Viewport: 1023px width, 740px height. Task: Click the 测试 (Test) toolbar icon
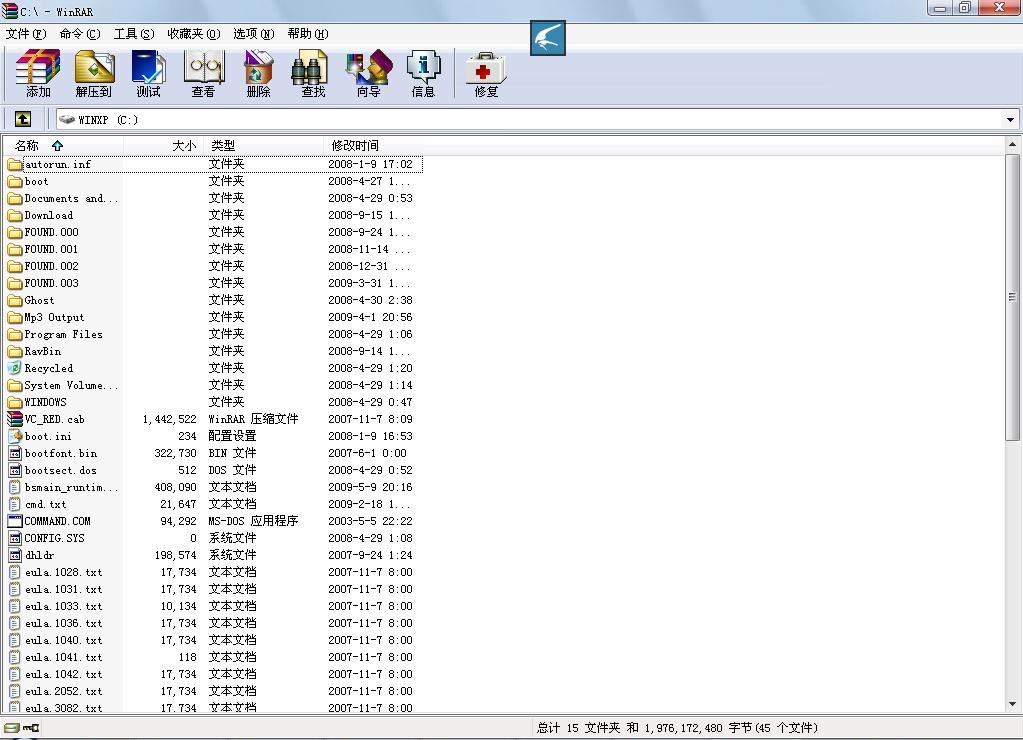tap(148, 73)
